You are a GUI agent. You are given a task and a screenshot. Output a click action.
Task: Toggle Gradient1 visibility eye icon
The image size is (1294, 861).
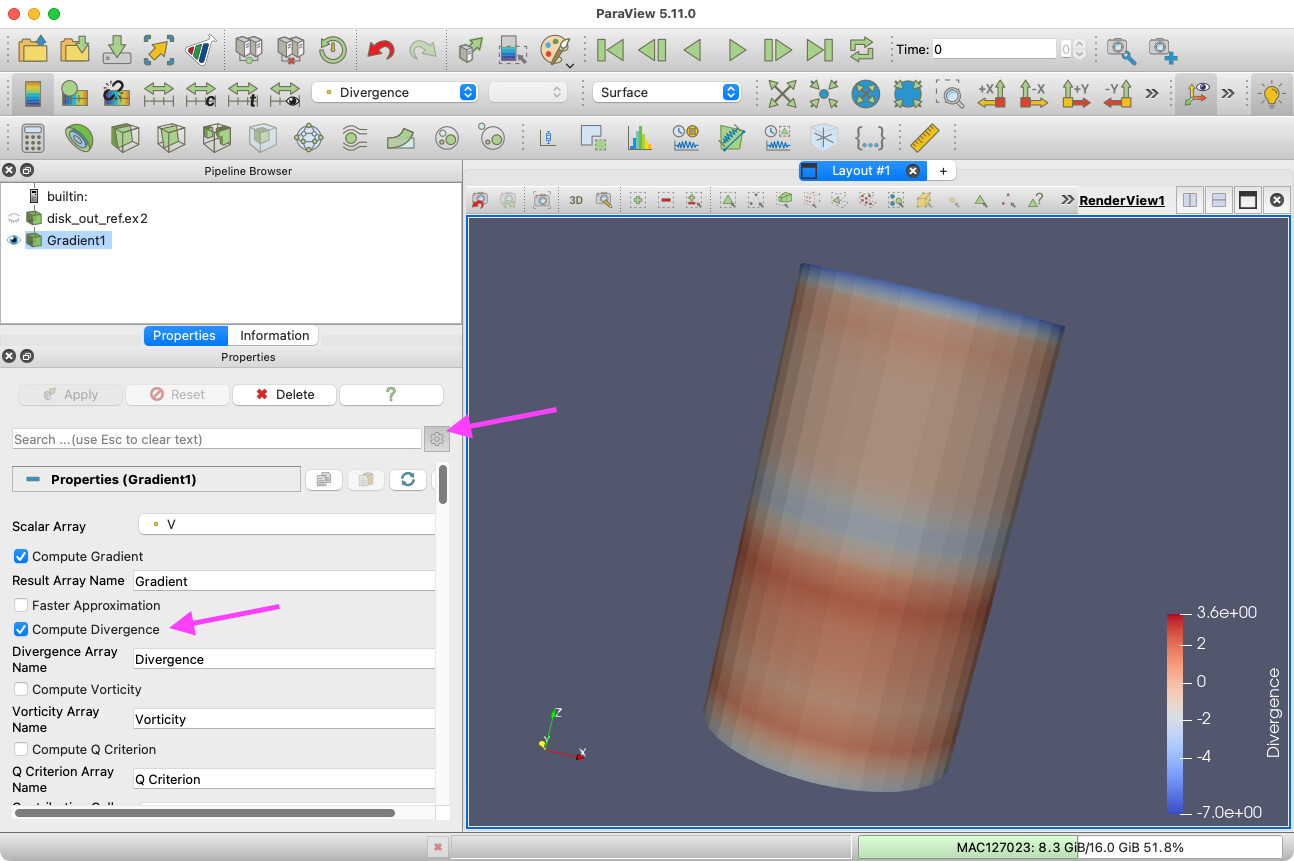tap(14, 240)
